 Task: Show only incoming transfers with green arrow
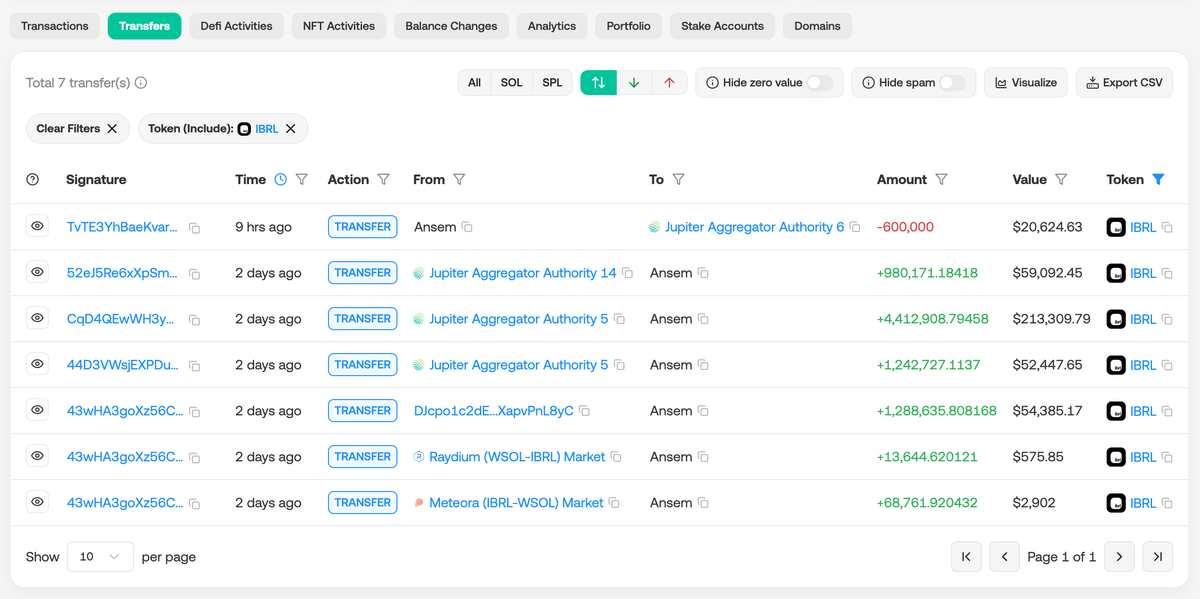[x=634, y=83]
